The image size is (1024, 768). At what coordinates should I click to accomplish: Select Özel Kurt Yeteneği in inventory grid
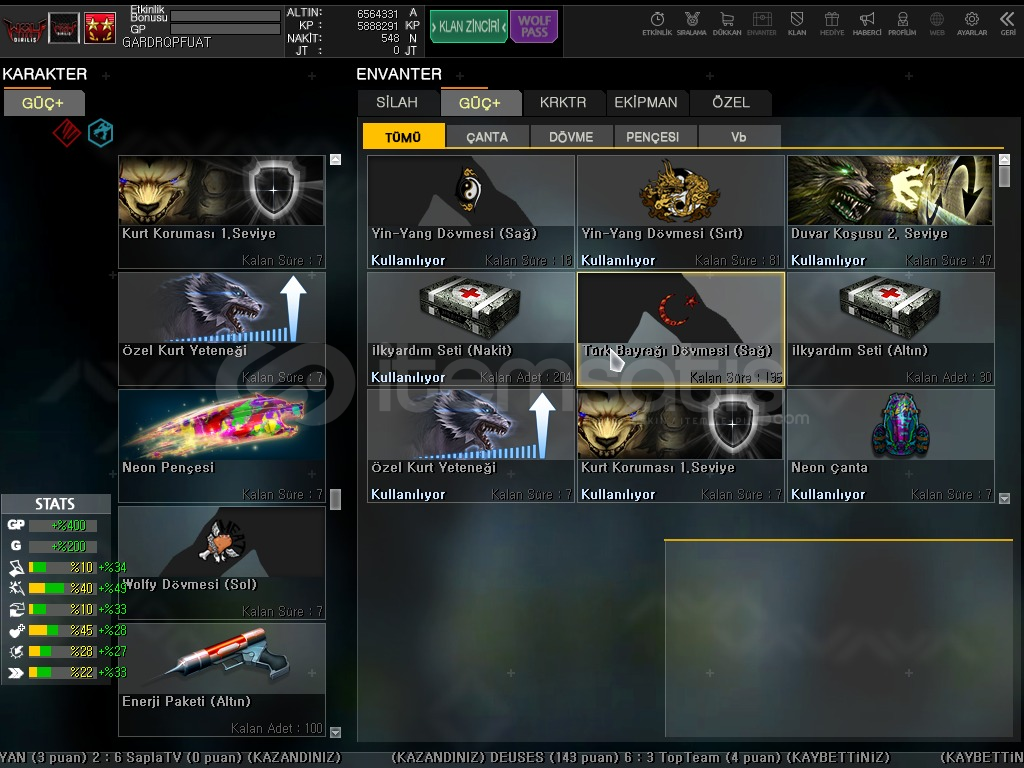(471, 446)
